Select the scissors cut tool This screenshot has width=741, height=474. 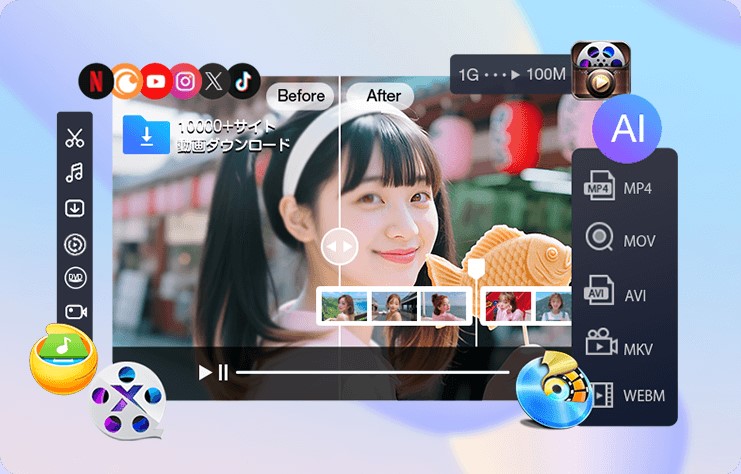[x=75, y=138]
